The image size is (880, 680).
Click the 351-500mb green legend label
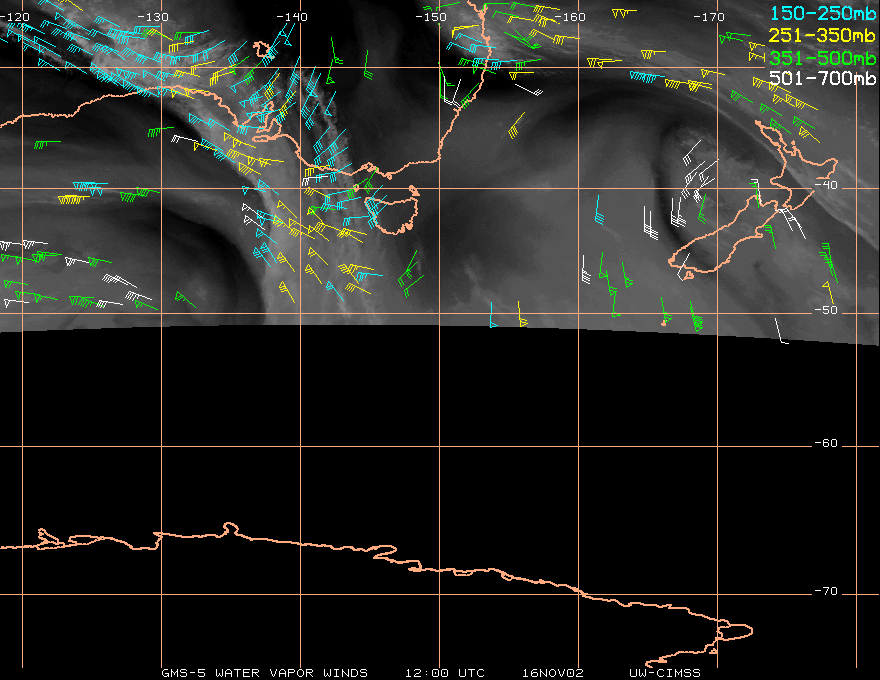822,58
